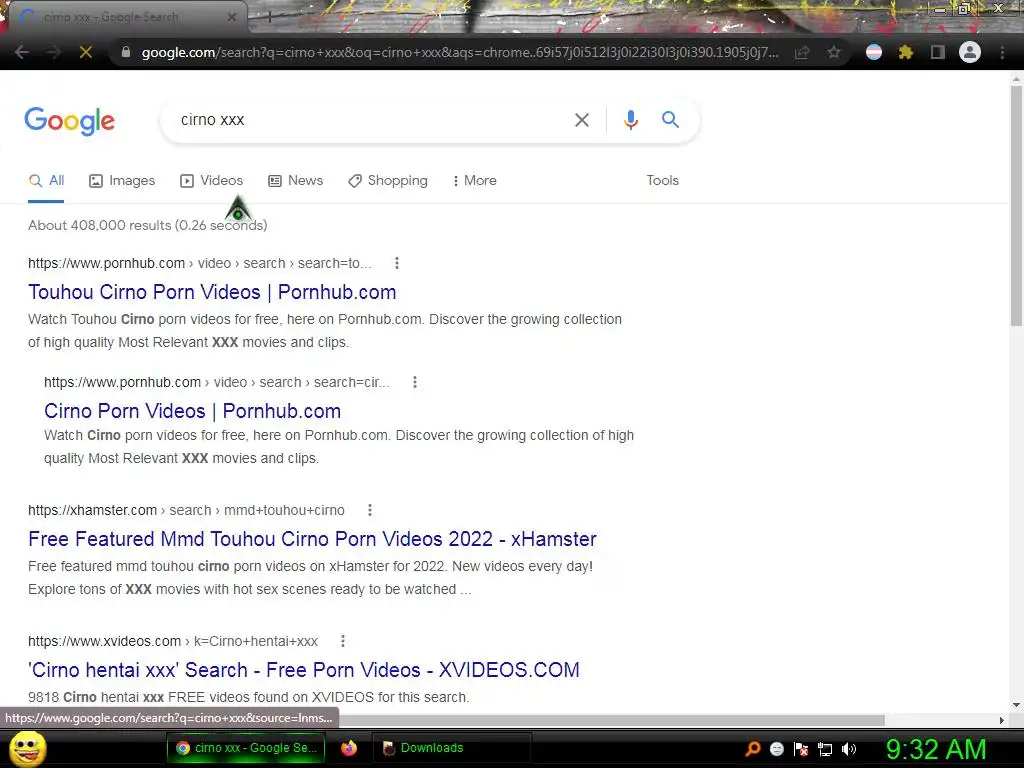
Task: Open the volume speaker tray icon
Action: 849,749
